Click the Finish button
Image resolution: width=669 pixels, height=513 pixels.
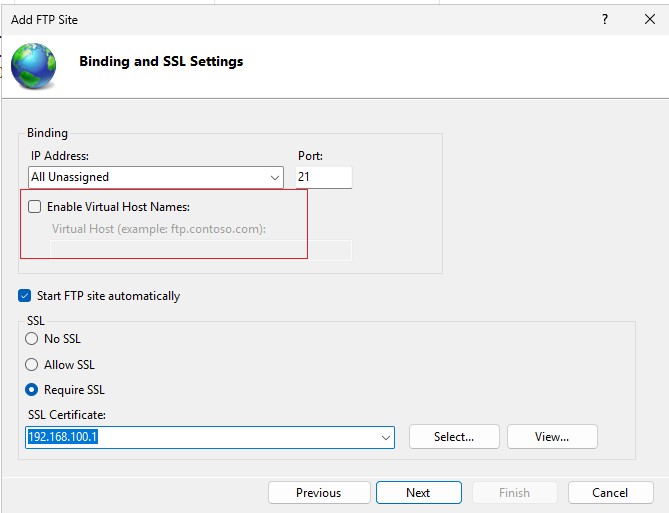[515, 493]
